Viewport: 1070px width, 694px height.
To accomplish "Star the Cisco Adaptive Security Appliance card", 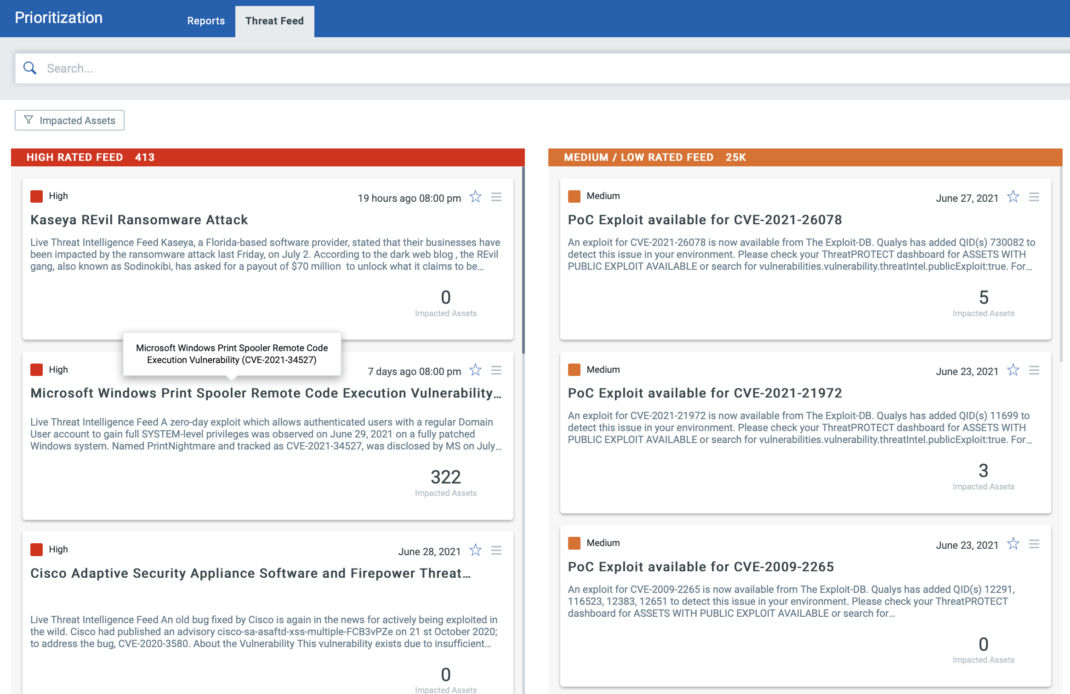I will click(x=476, y=550).
